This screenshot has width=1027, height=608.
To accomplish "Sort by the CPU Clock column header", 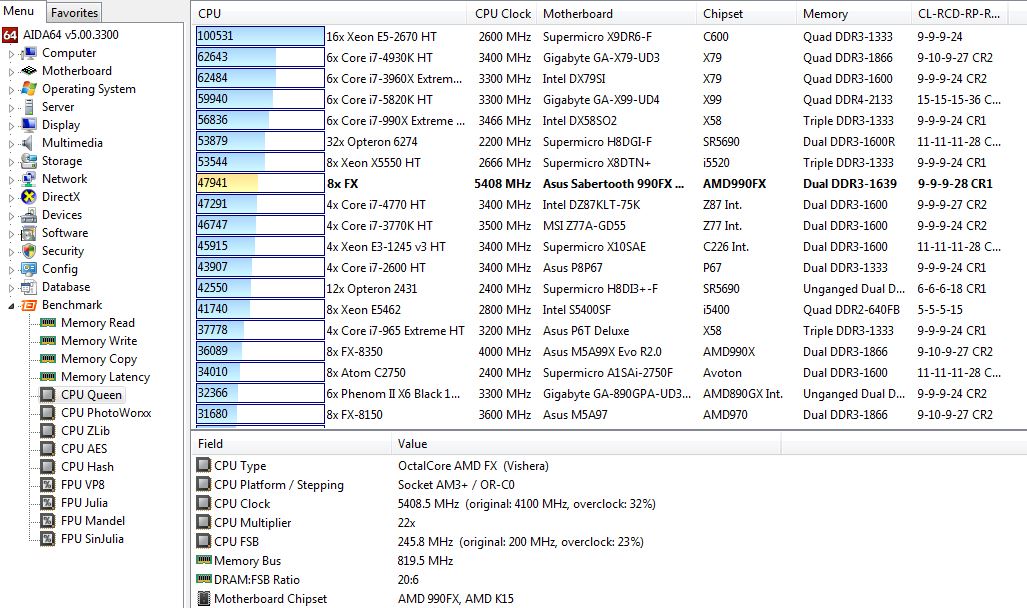I will point(502,13).
